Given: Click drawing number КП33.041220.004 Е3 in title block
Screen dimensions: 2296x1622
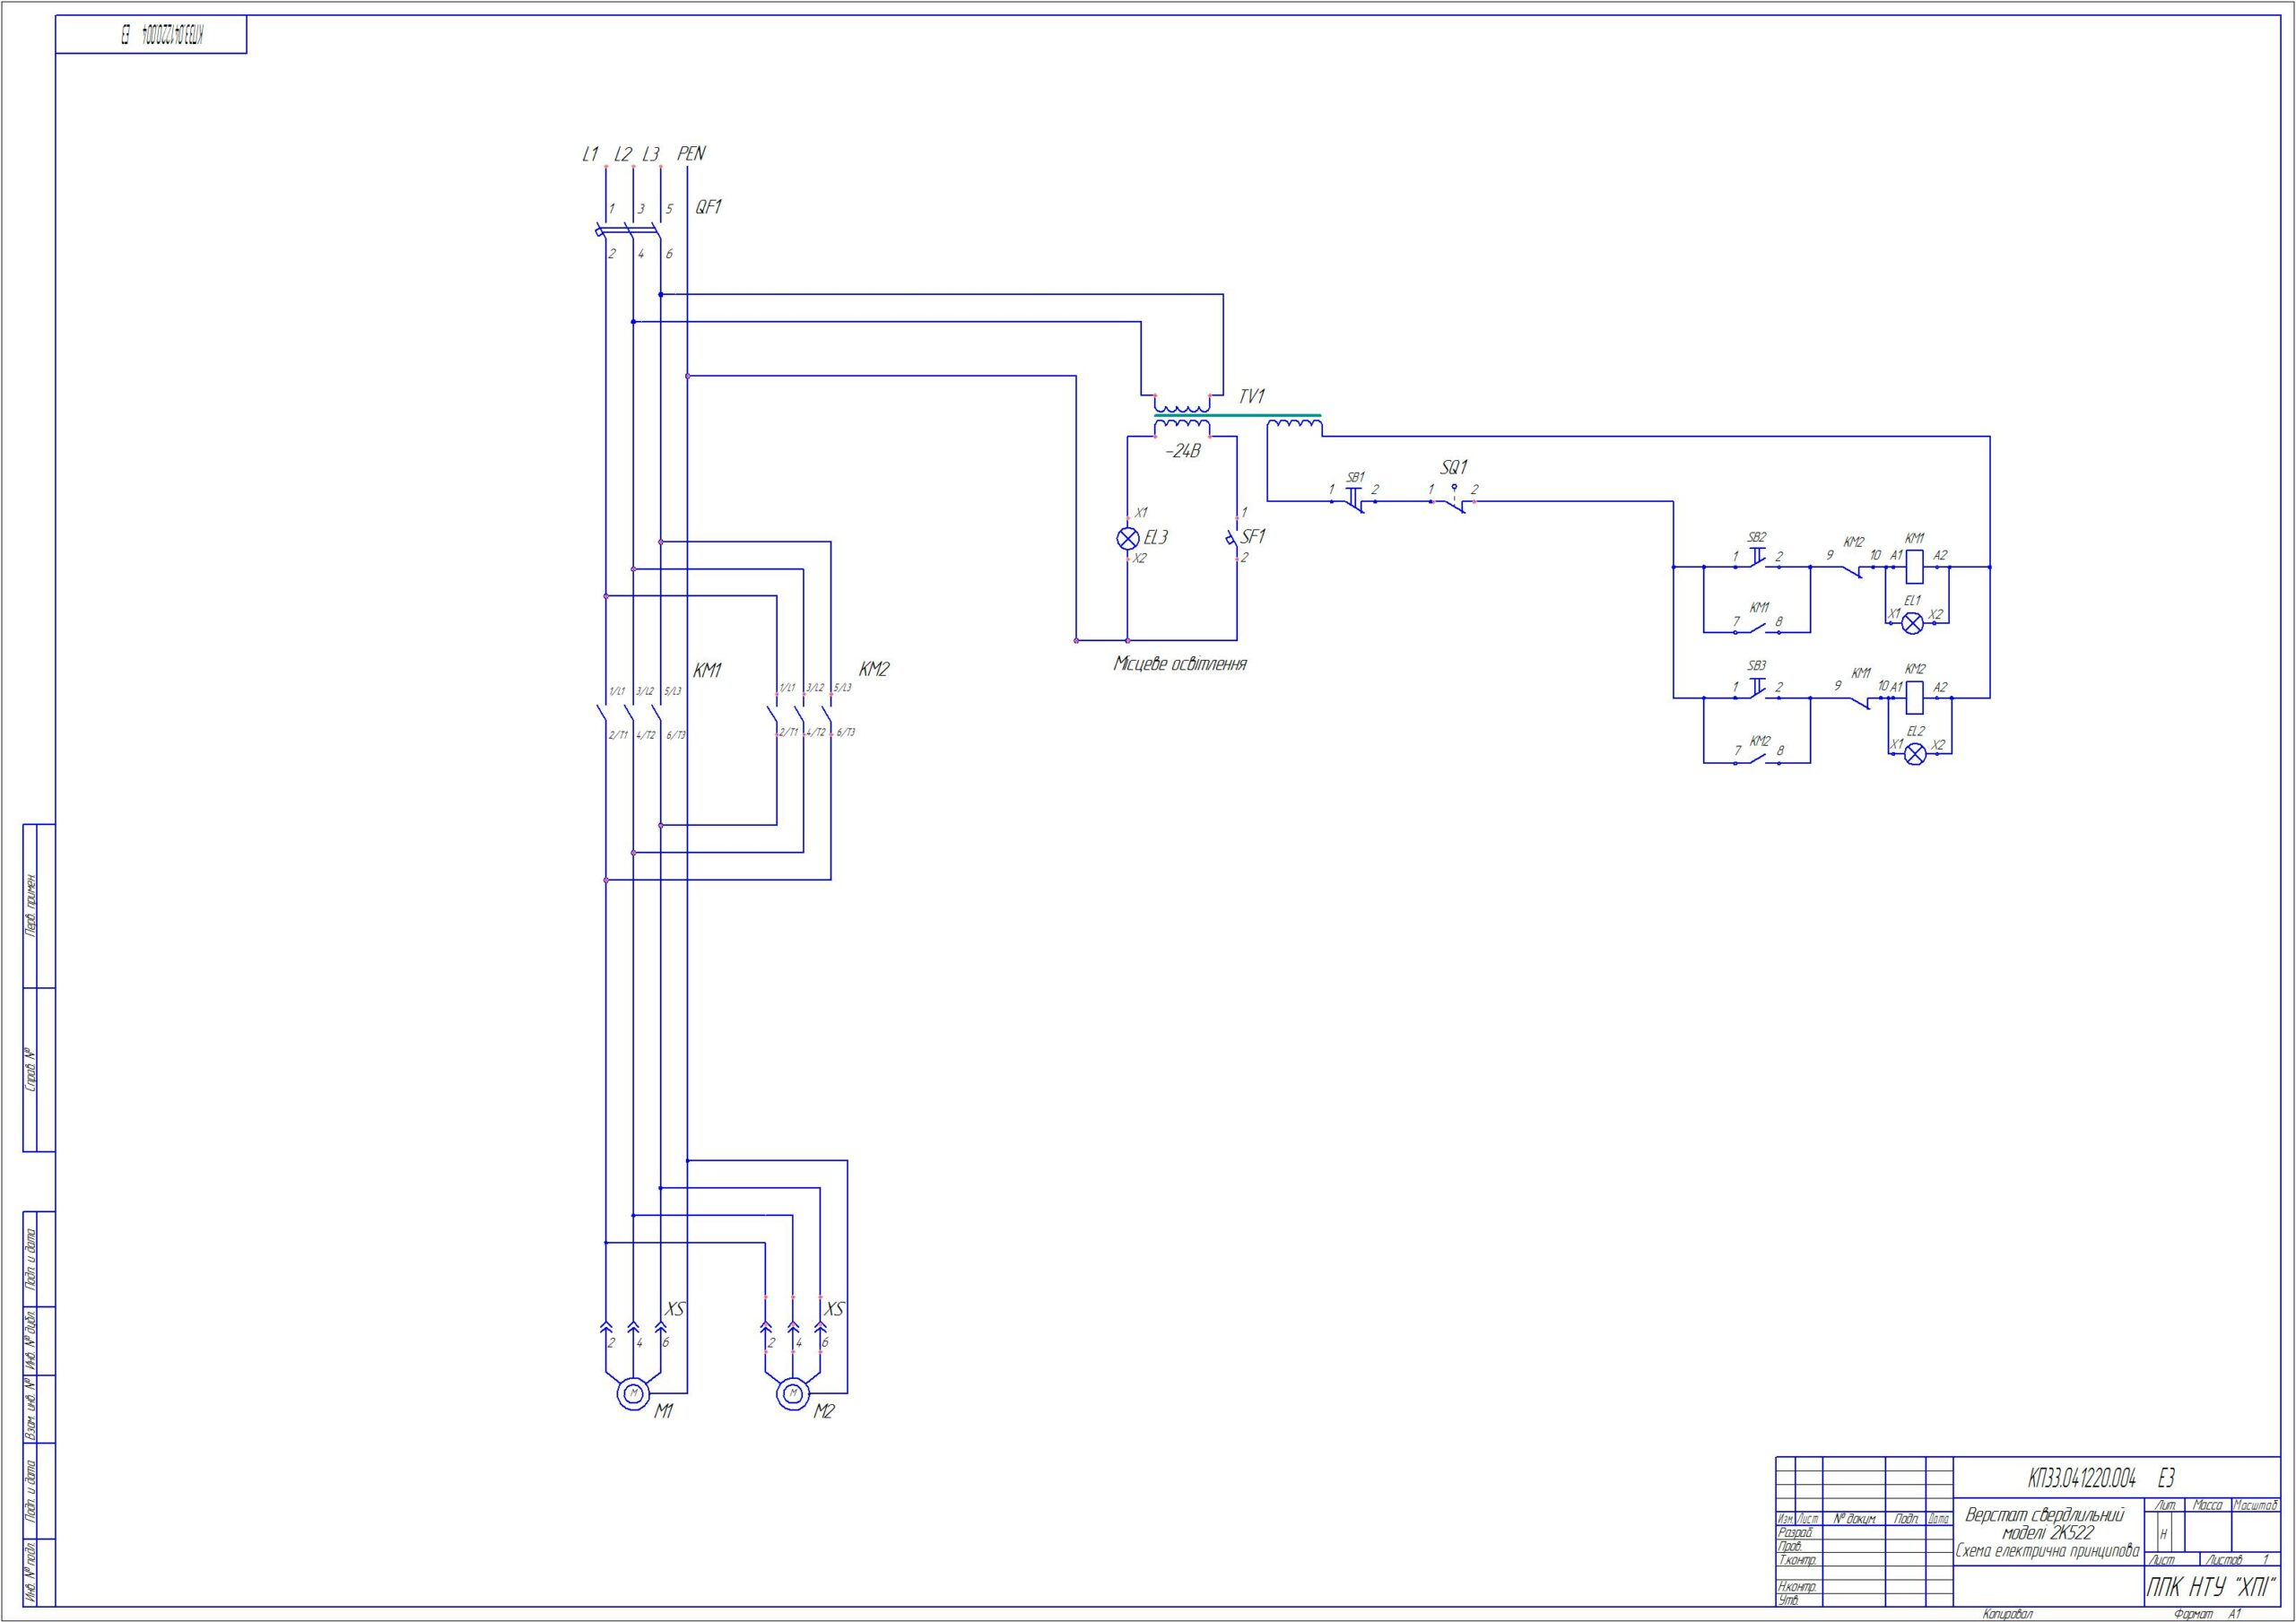Looking at the screenshot, I should pyautogui.click(x=2102, y=1479).
